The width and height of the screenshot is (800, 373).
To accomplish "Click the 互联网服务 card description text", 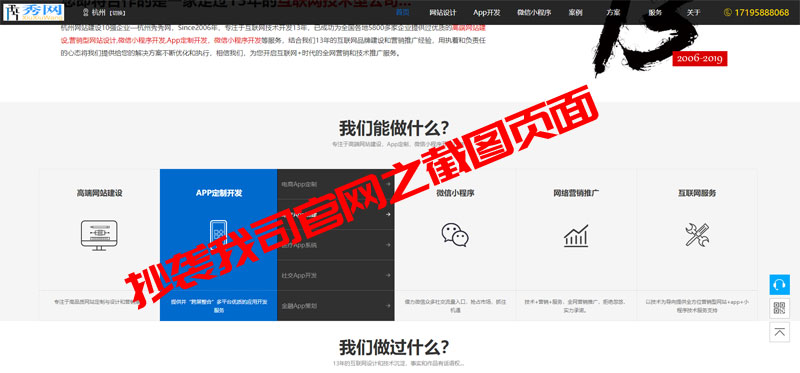I will click(697, 306).
